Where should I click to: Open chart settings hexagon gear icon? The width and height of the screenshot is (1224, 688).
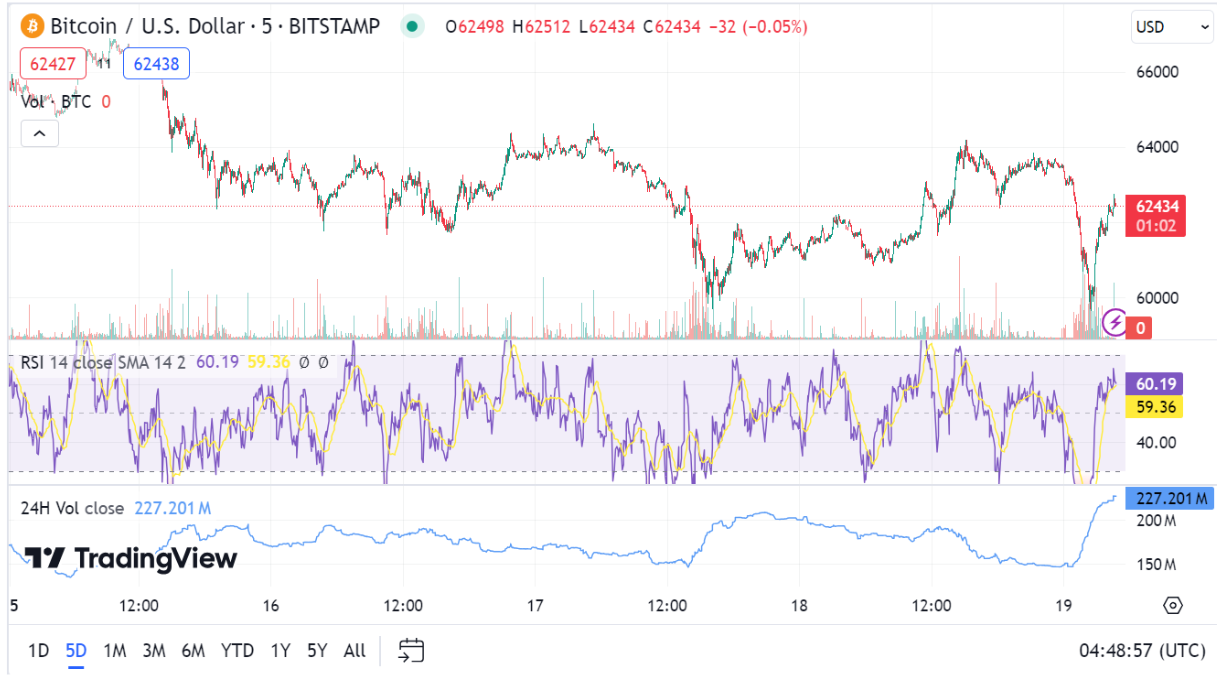point(1173,605)
